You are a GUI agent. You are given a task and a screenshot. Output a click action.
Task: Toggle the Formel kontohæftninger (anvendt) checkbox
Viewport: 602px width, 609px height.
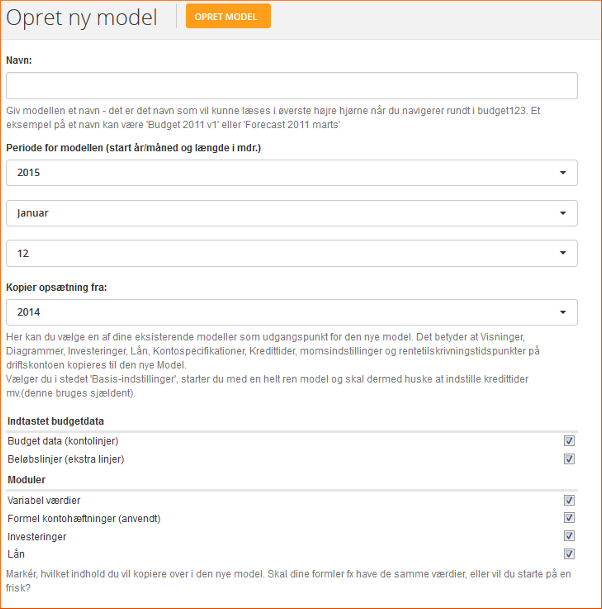pos(569,518)
